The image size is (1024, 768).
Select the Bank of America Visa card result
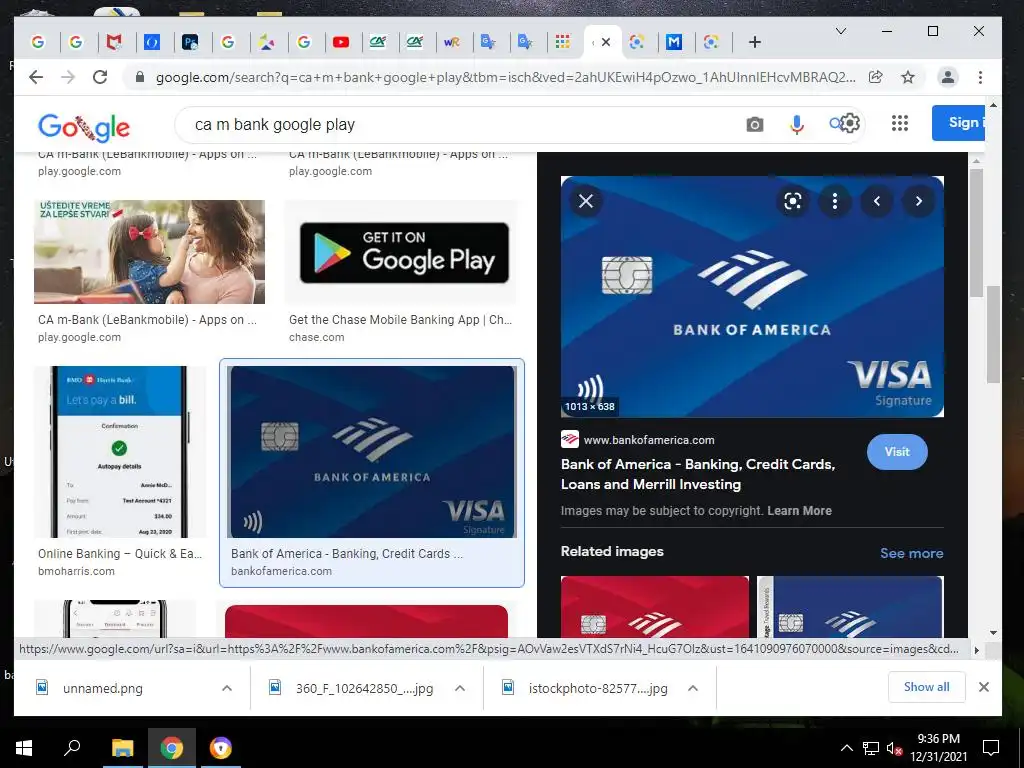(x=372, y=452)
